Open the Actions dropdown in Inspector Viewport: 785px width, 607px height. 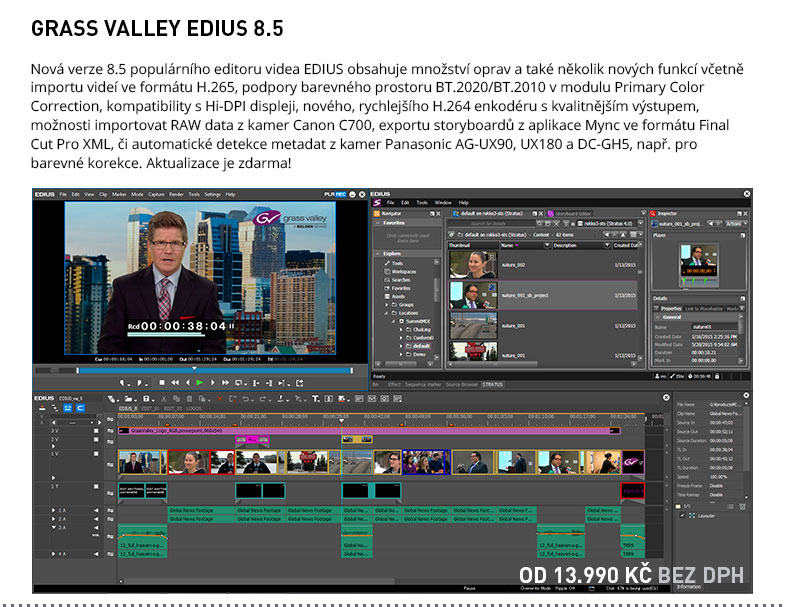(x=736, y=224)
